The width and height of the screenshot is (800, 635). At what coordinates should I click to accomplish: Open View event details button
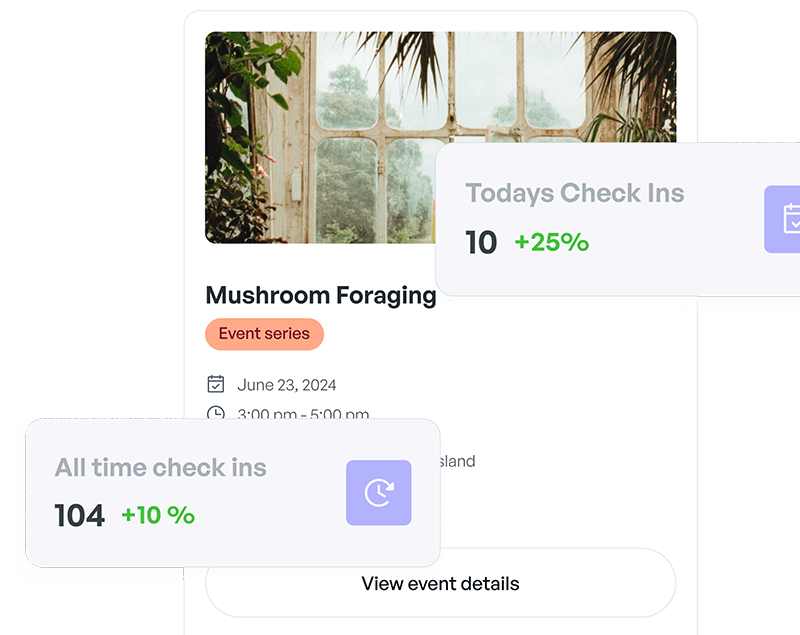pos(440,583)
